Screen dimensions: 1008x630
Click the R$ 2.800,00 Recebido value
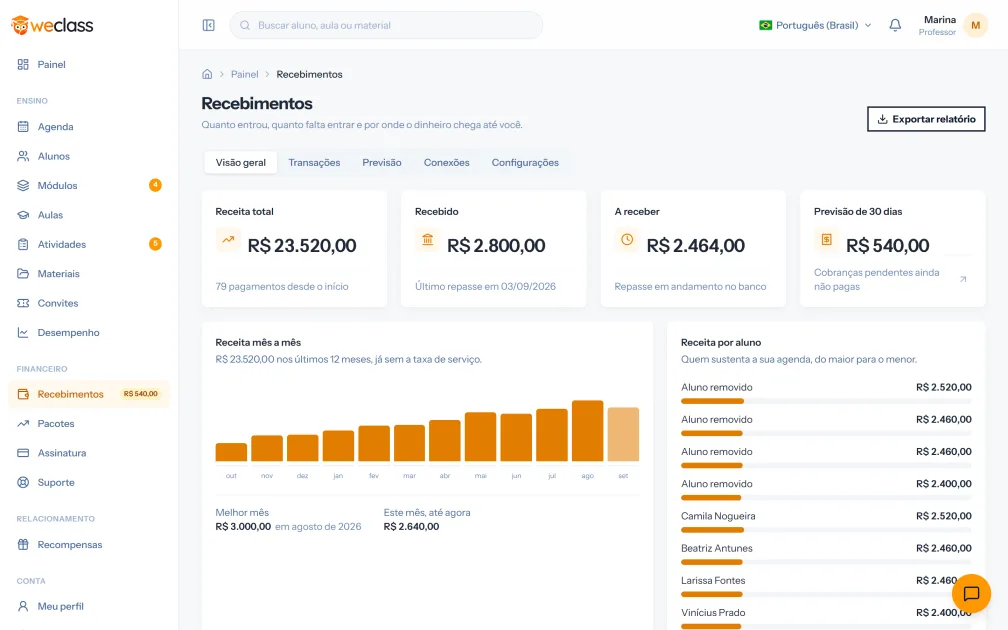coord(496,246)
